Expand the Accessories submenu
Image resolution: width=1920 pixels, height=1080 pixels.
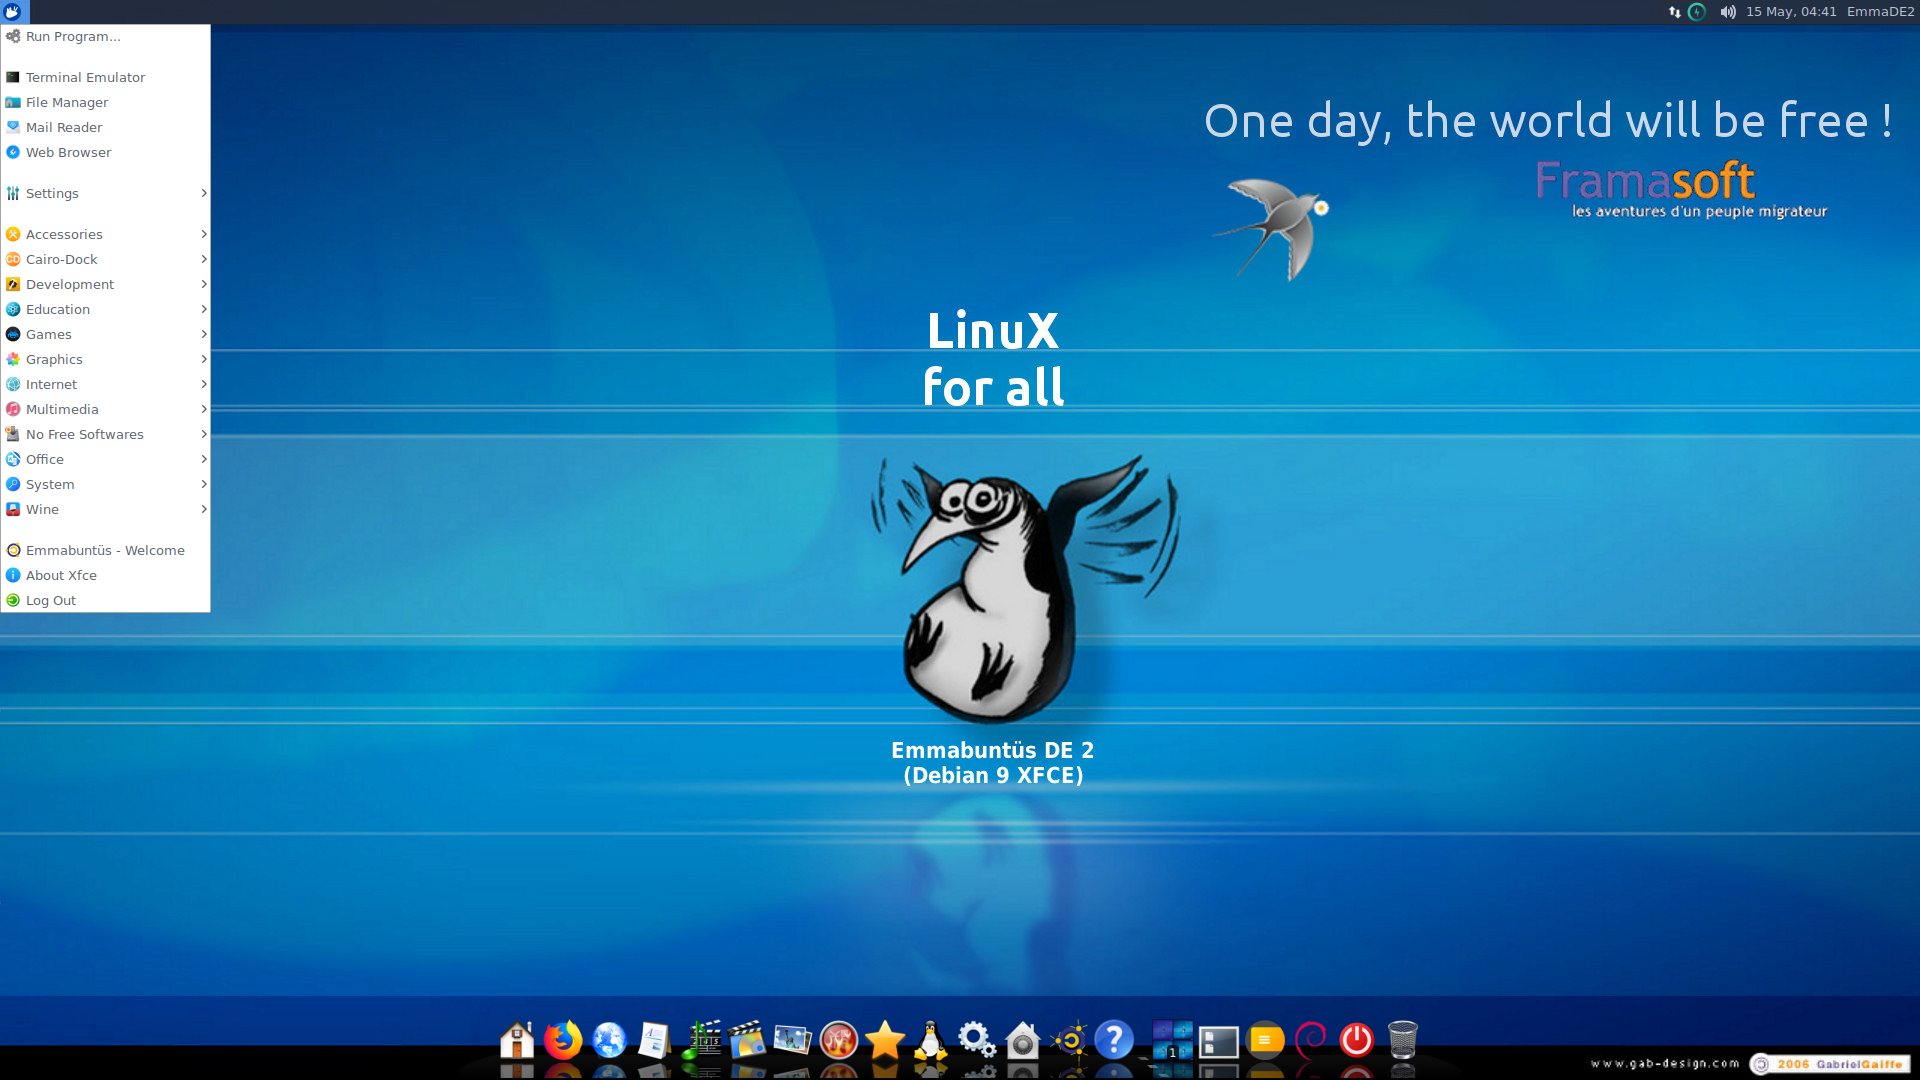pyautogui.click(x=105, y=234)
